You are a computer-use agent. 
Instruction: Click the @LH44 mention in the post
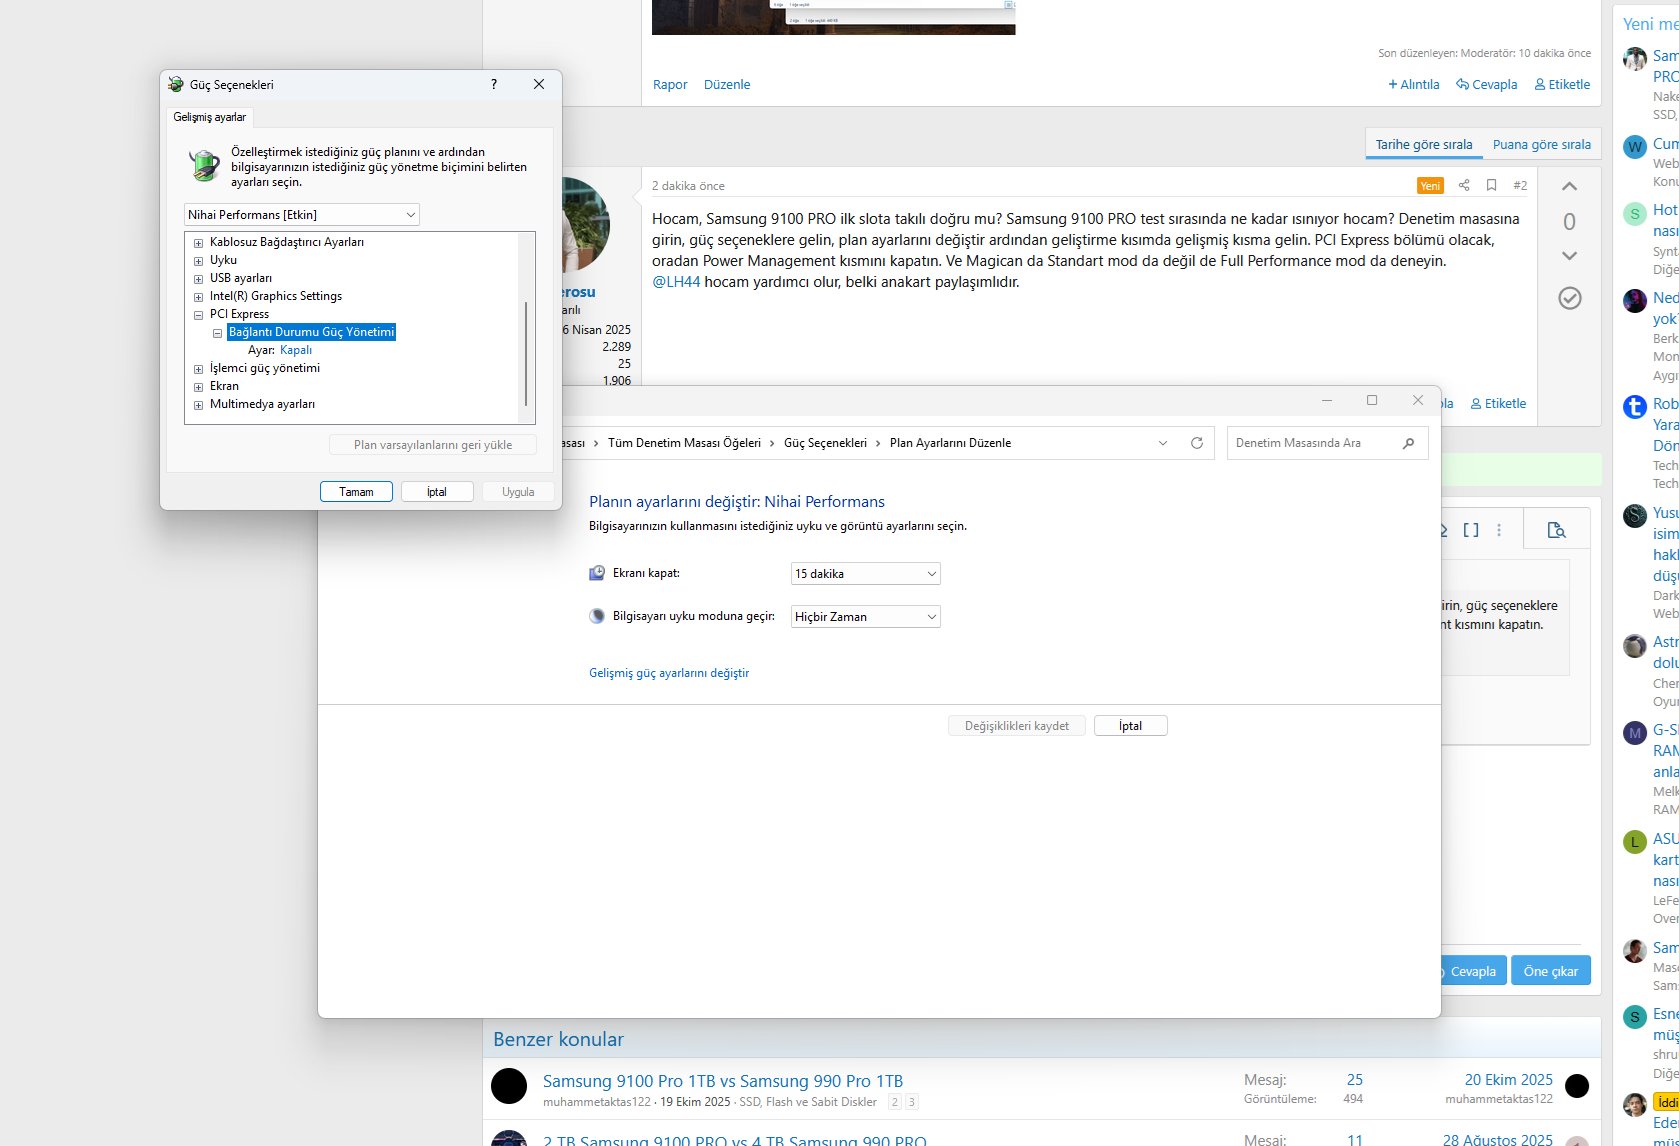click(676, 282)
